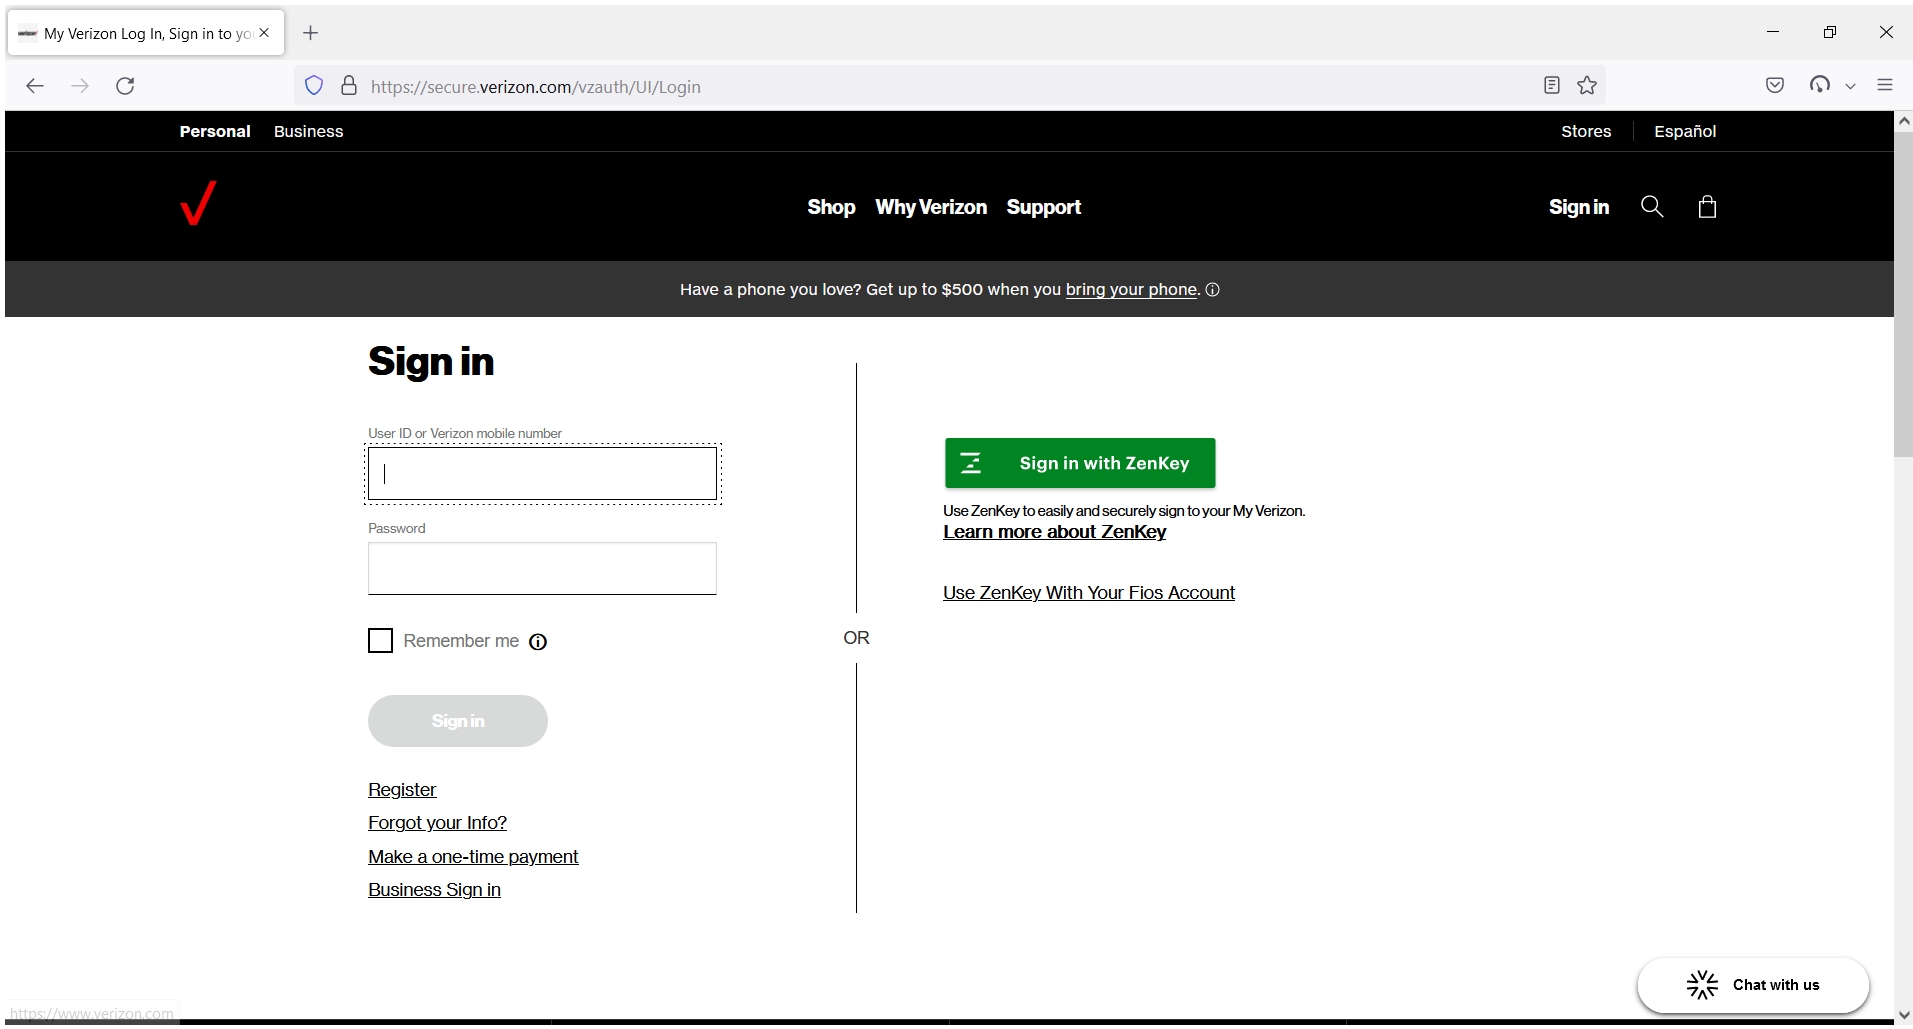The width and height of the screenshot is (1913, 1029).
Task: Open the Support menu
Action: [1044, 207]
